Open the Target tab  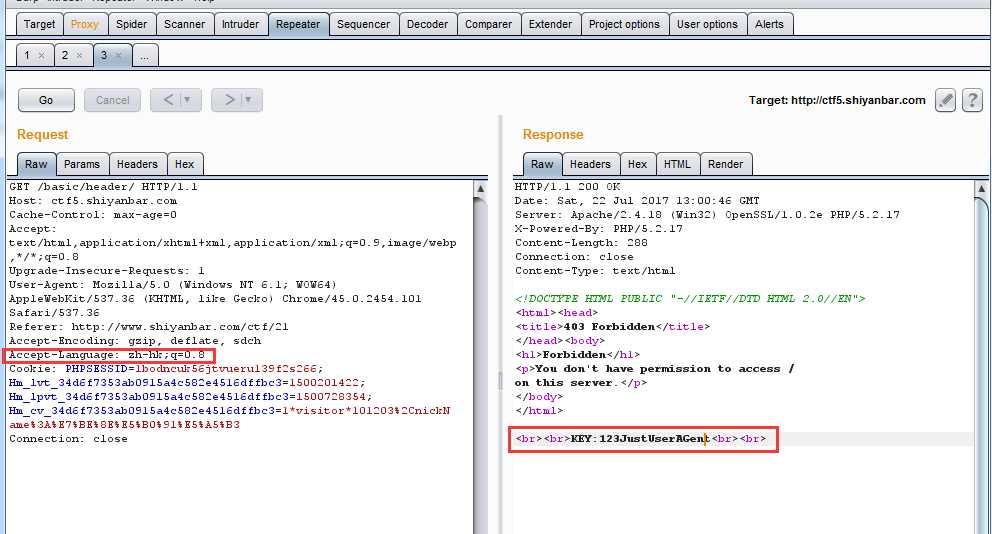[x=39, y=24]
